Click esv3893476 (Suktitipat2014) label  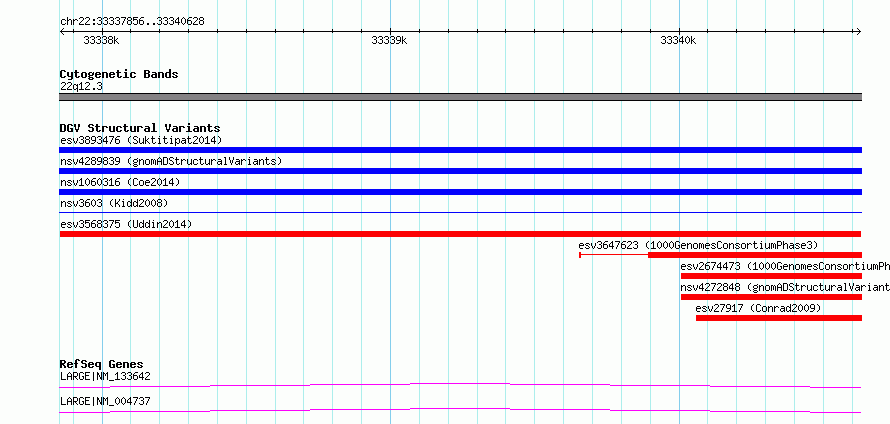pos(141,140)
